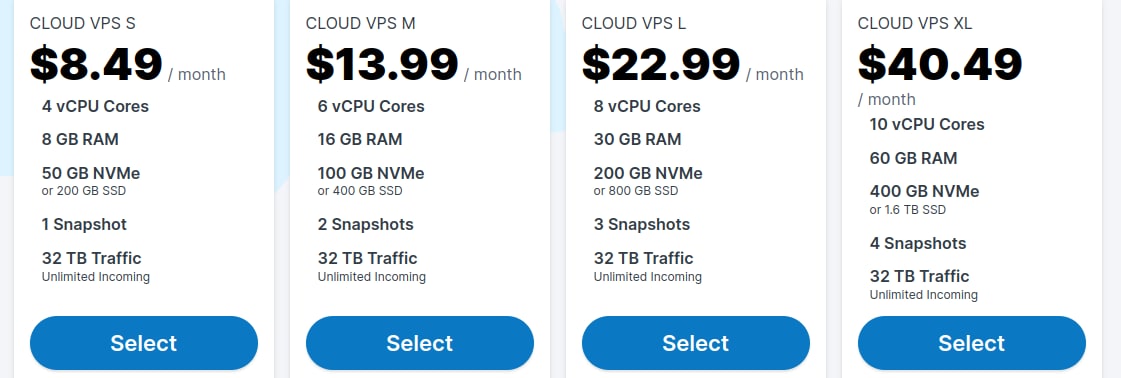Click the $22.99 monthly price

[x=661, y=64]
